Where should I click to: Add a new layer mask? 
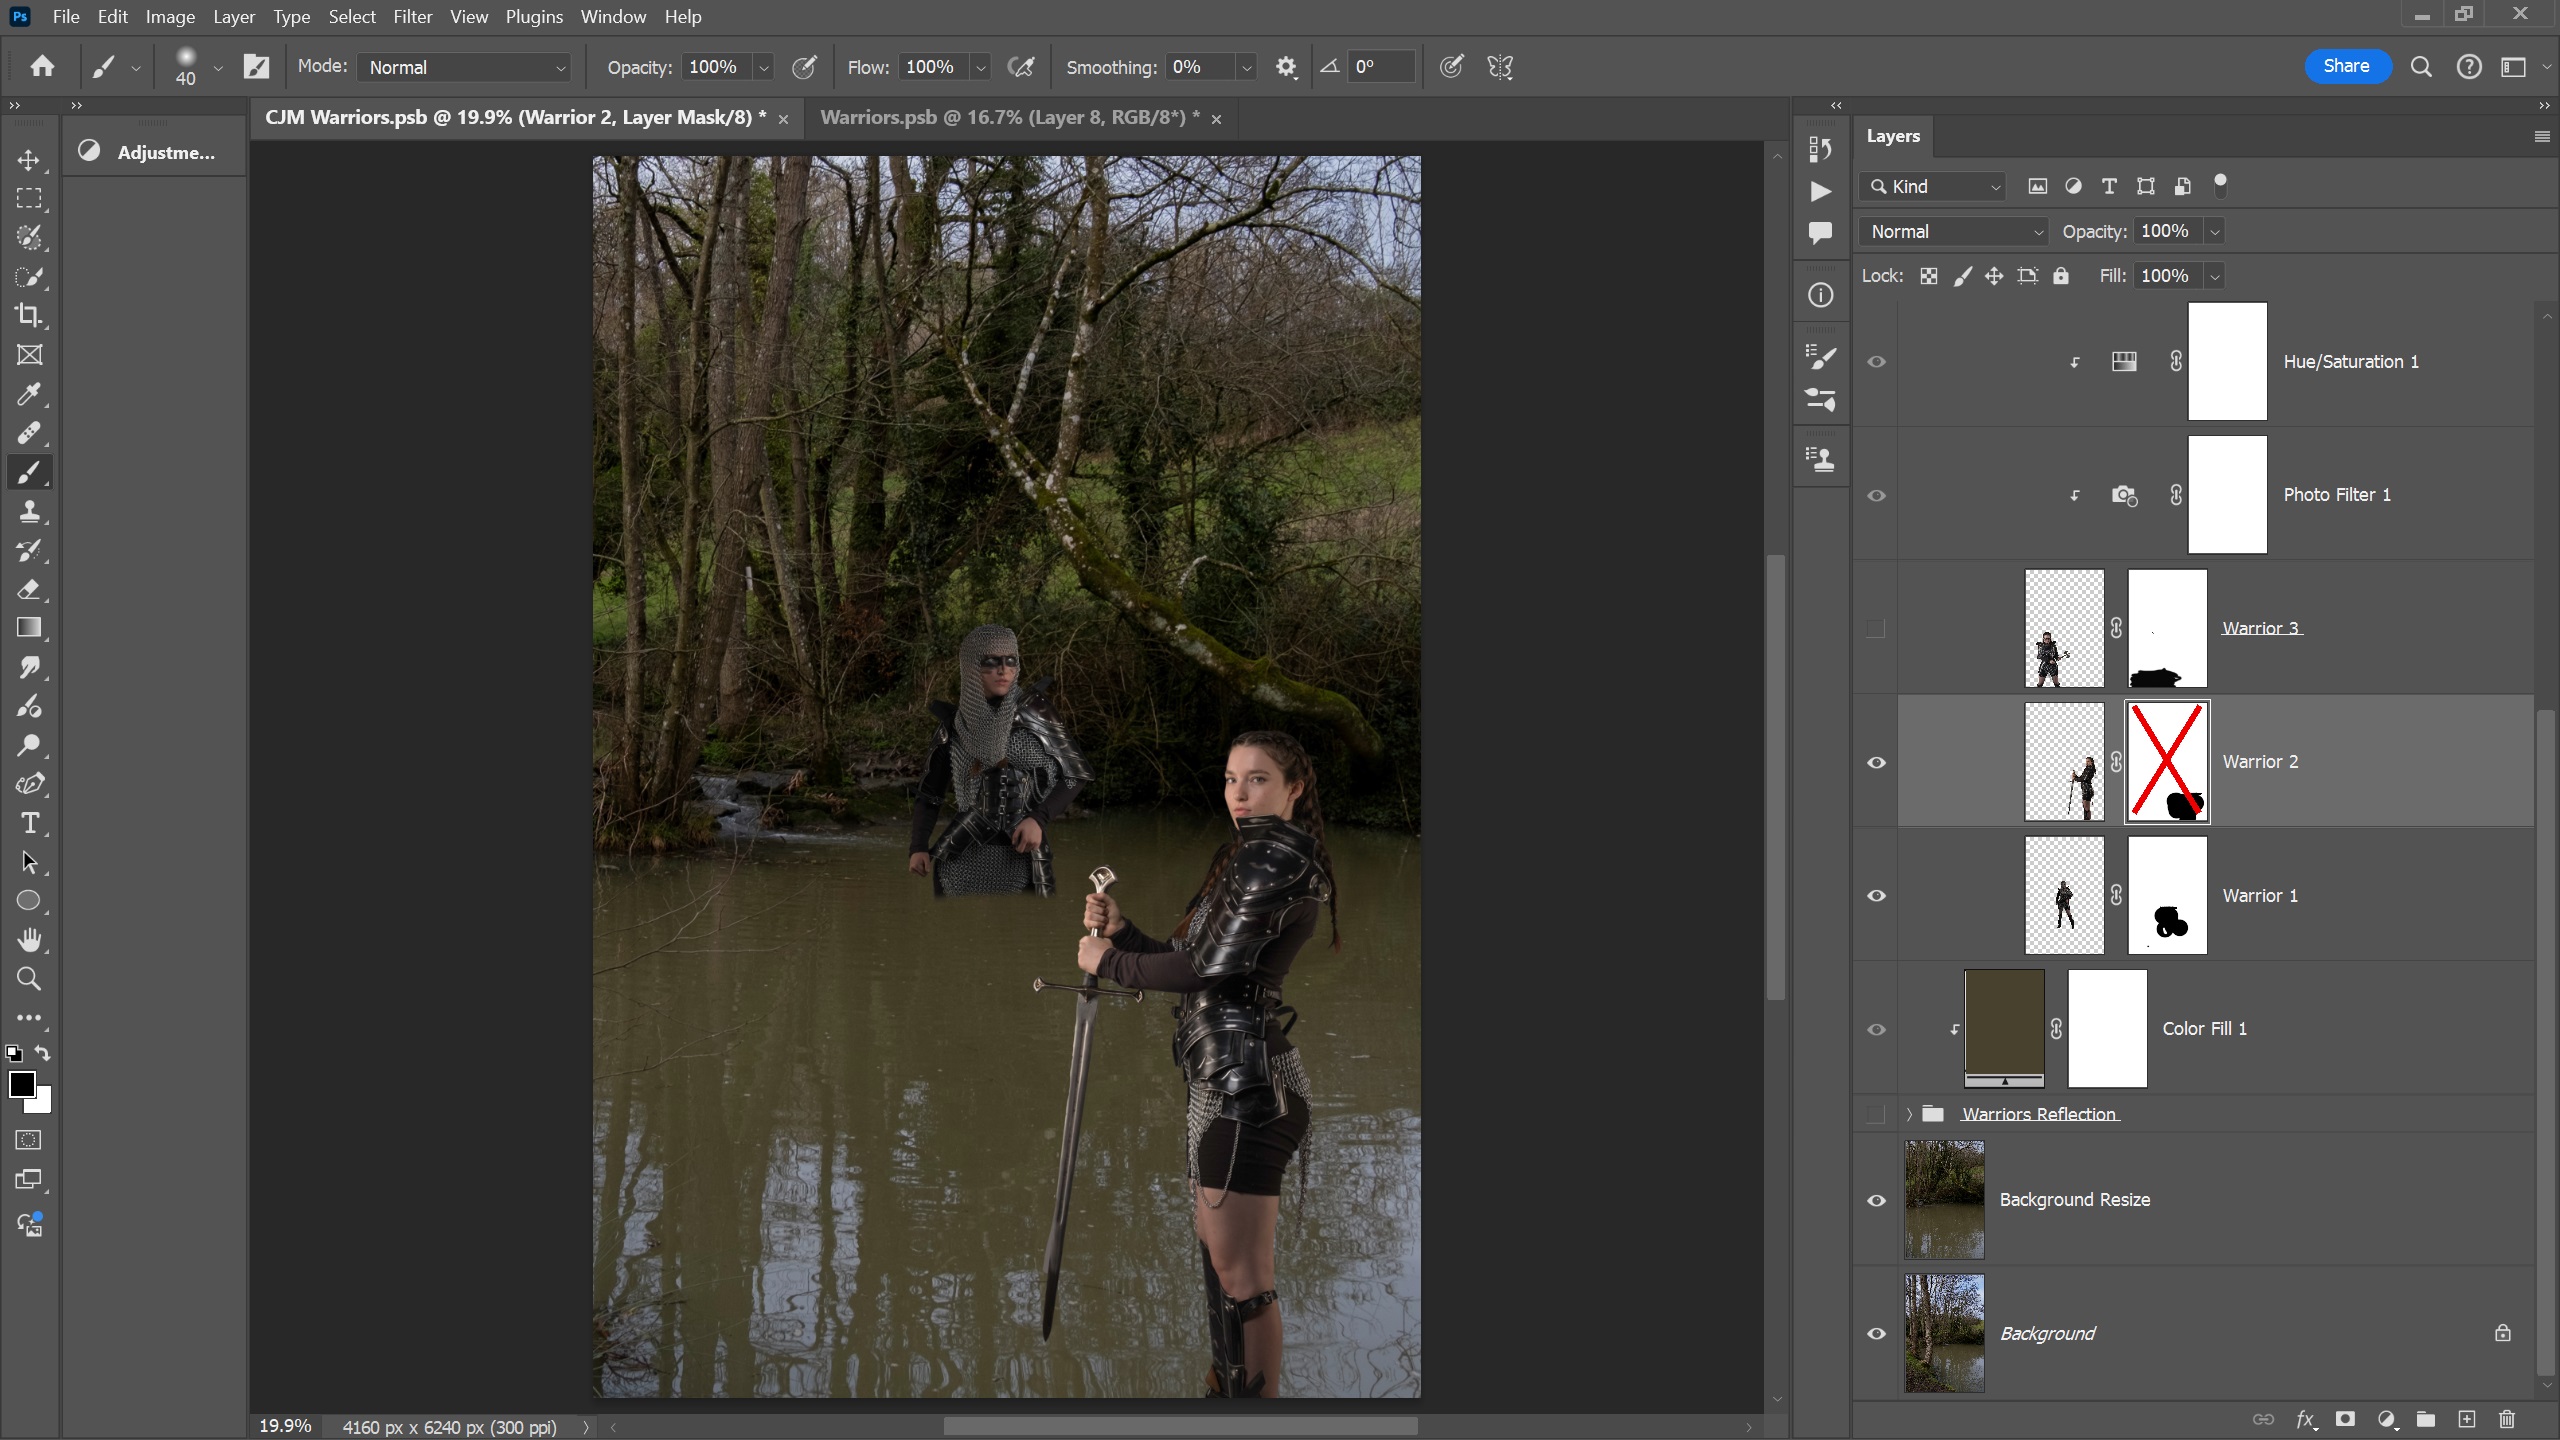(2345, 1419)
